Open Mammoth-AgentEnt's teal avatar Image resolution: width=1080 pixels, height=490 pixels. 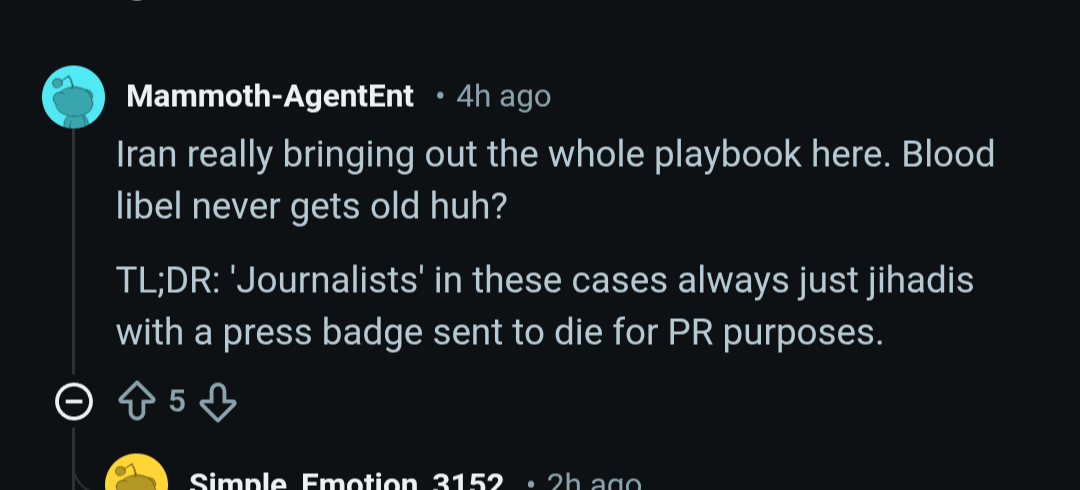74,97
